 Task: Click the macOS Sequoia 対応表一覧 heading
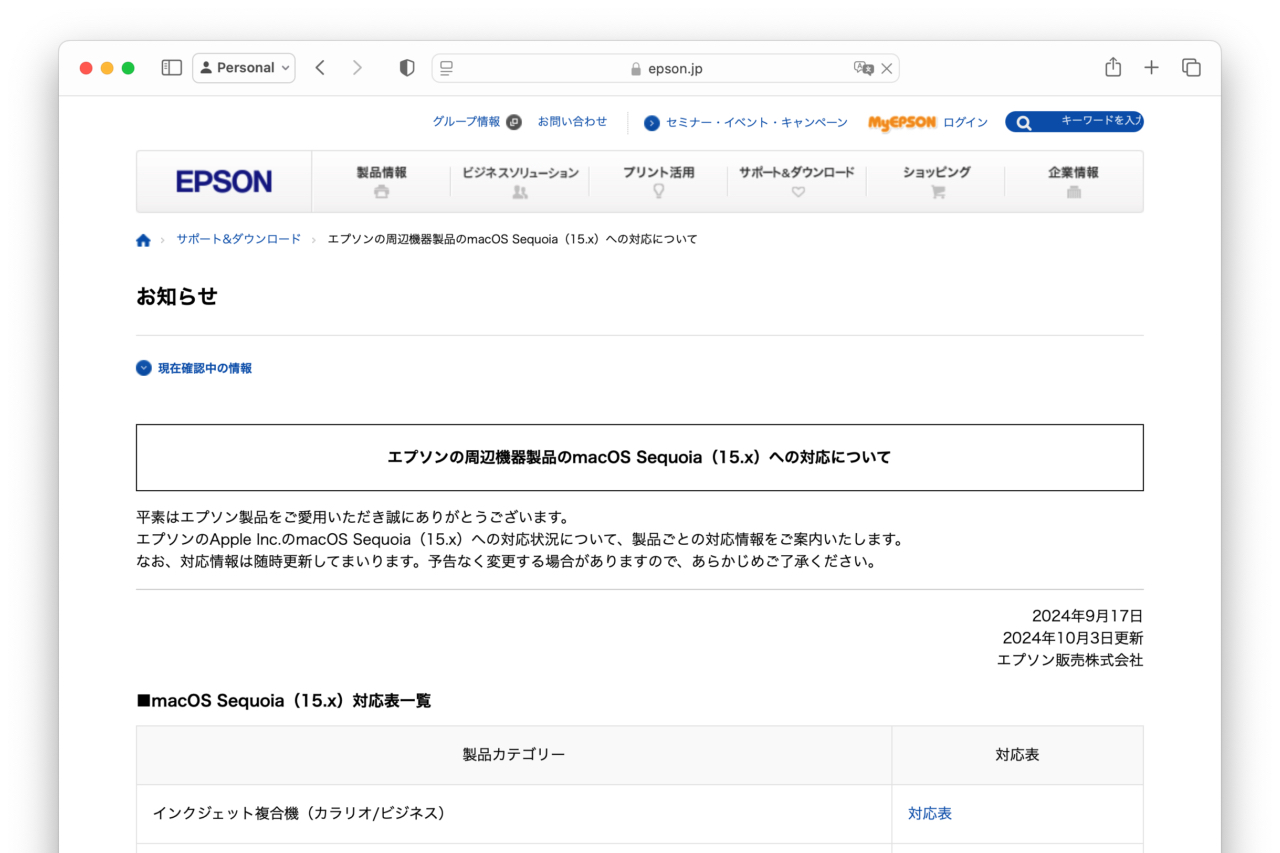(284, 701)
